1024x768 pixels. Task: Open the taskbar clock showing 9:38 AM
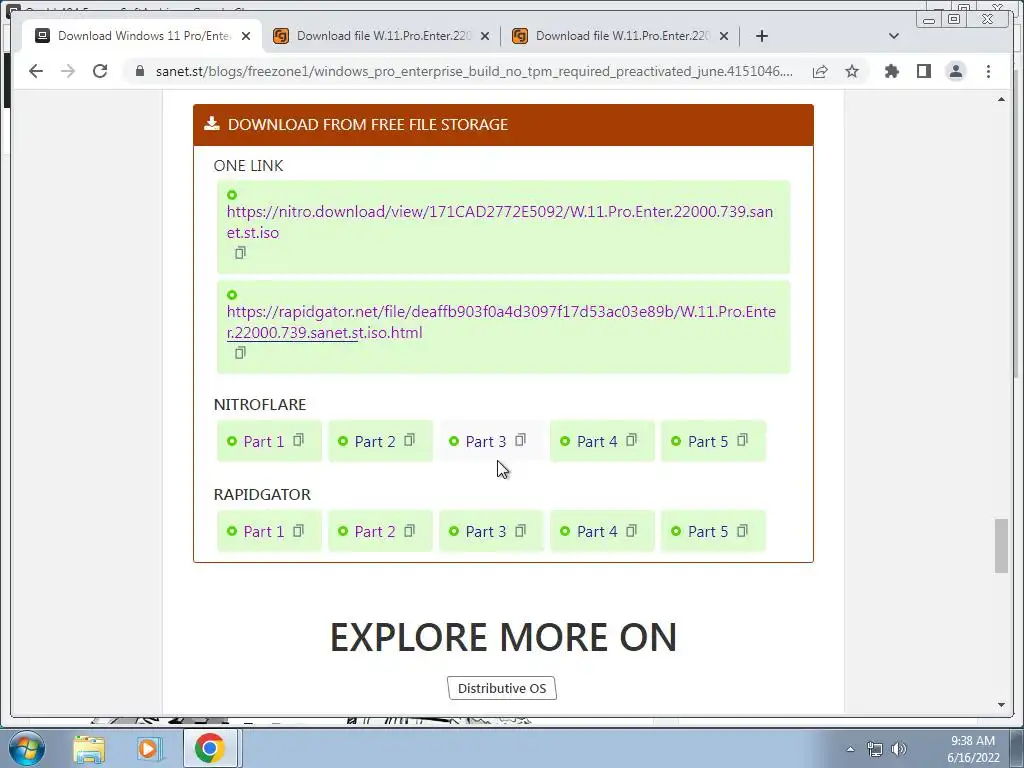pyautogui.click(x=973, y=749)
